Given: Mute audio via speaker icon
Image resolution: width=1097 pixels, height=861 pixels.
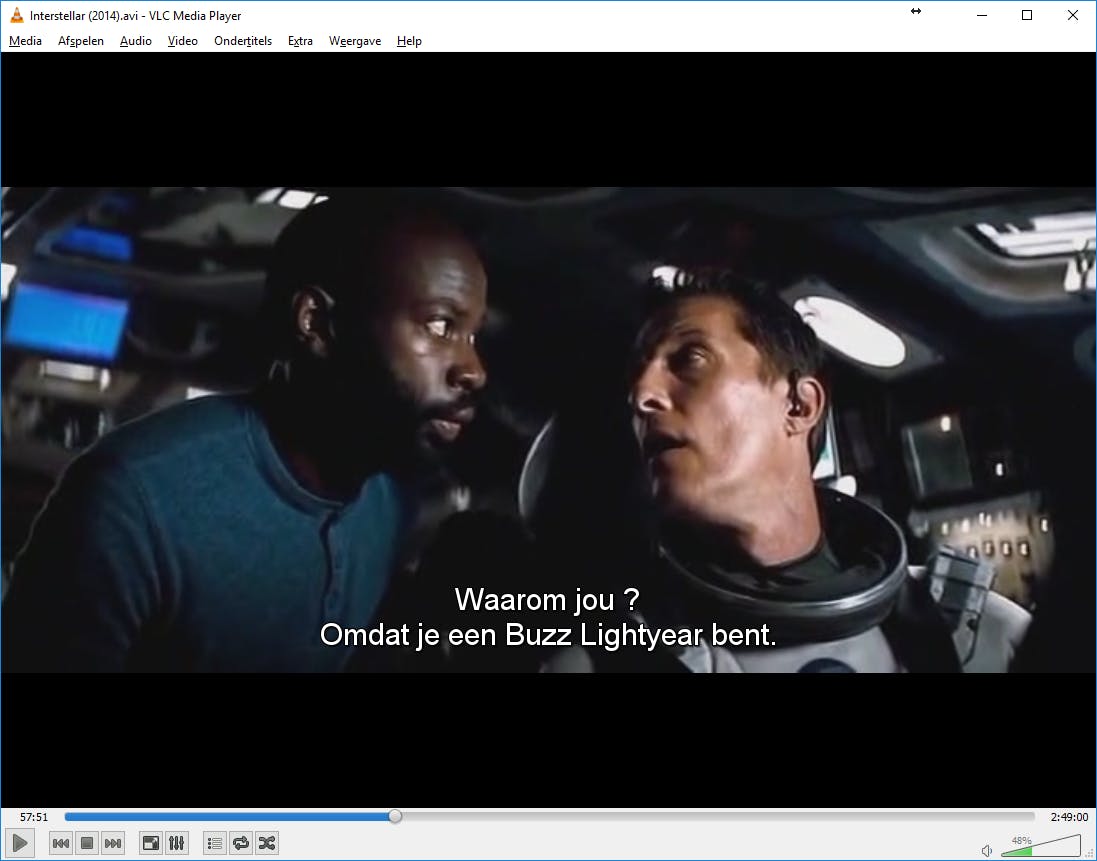Looking at the screenshot, I should click(x=987, y=851).
